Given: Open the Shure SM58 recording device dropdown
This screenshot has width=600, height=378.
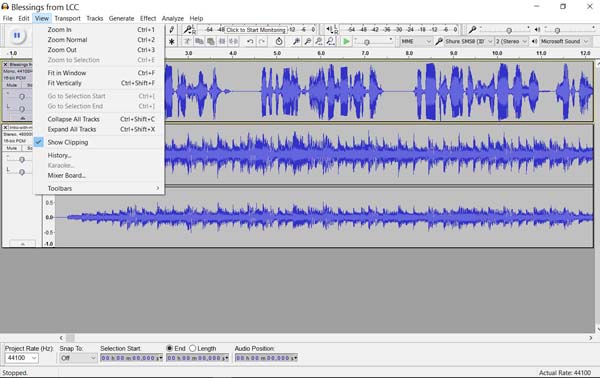Looking at the screenshot, I should click(469, 41).
